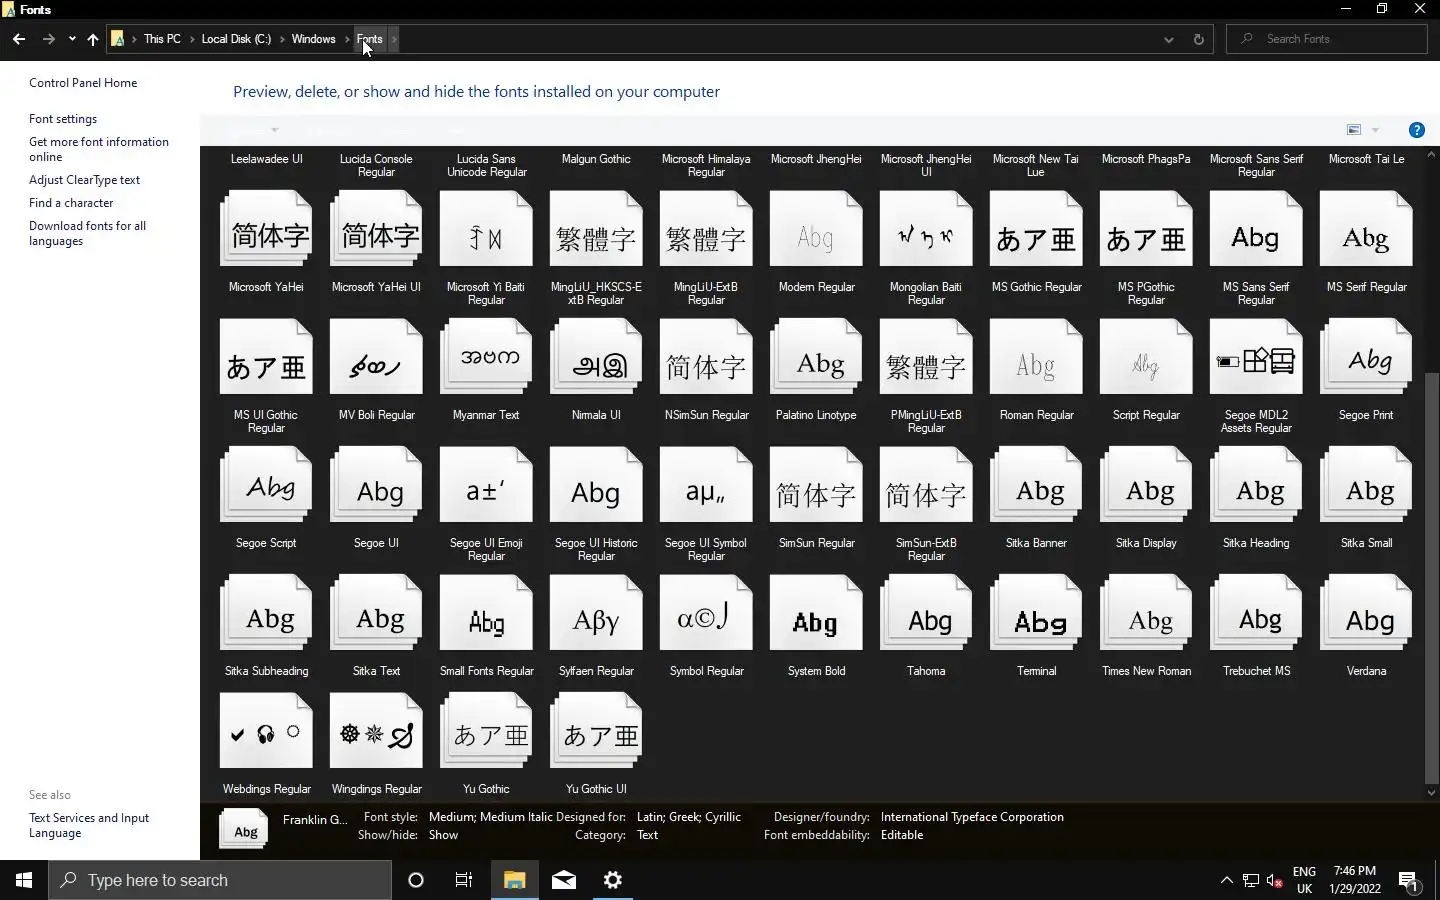The image size is (1440, 900).
Task: Open Microsoft Yi Baiti Regular font
Action: [486, 229]
